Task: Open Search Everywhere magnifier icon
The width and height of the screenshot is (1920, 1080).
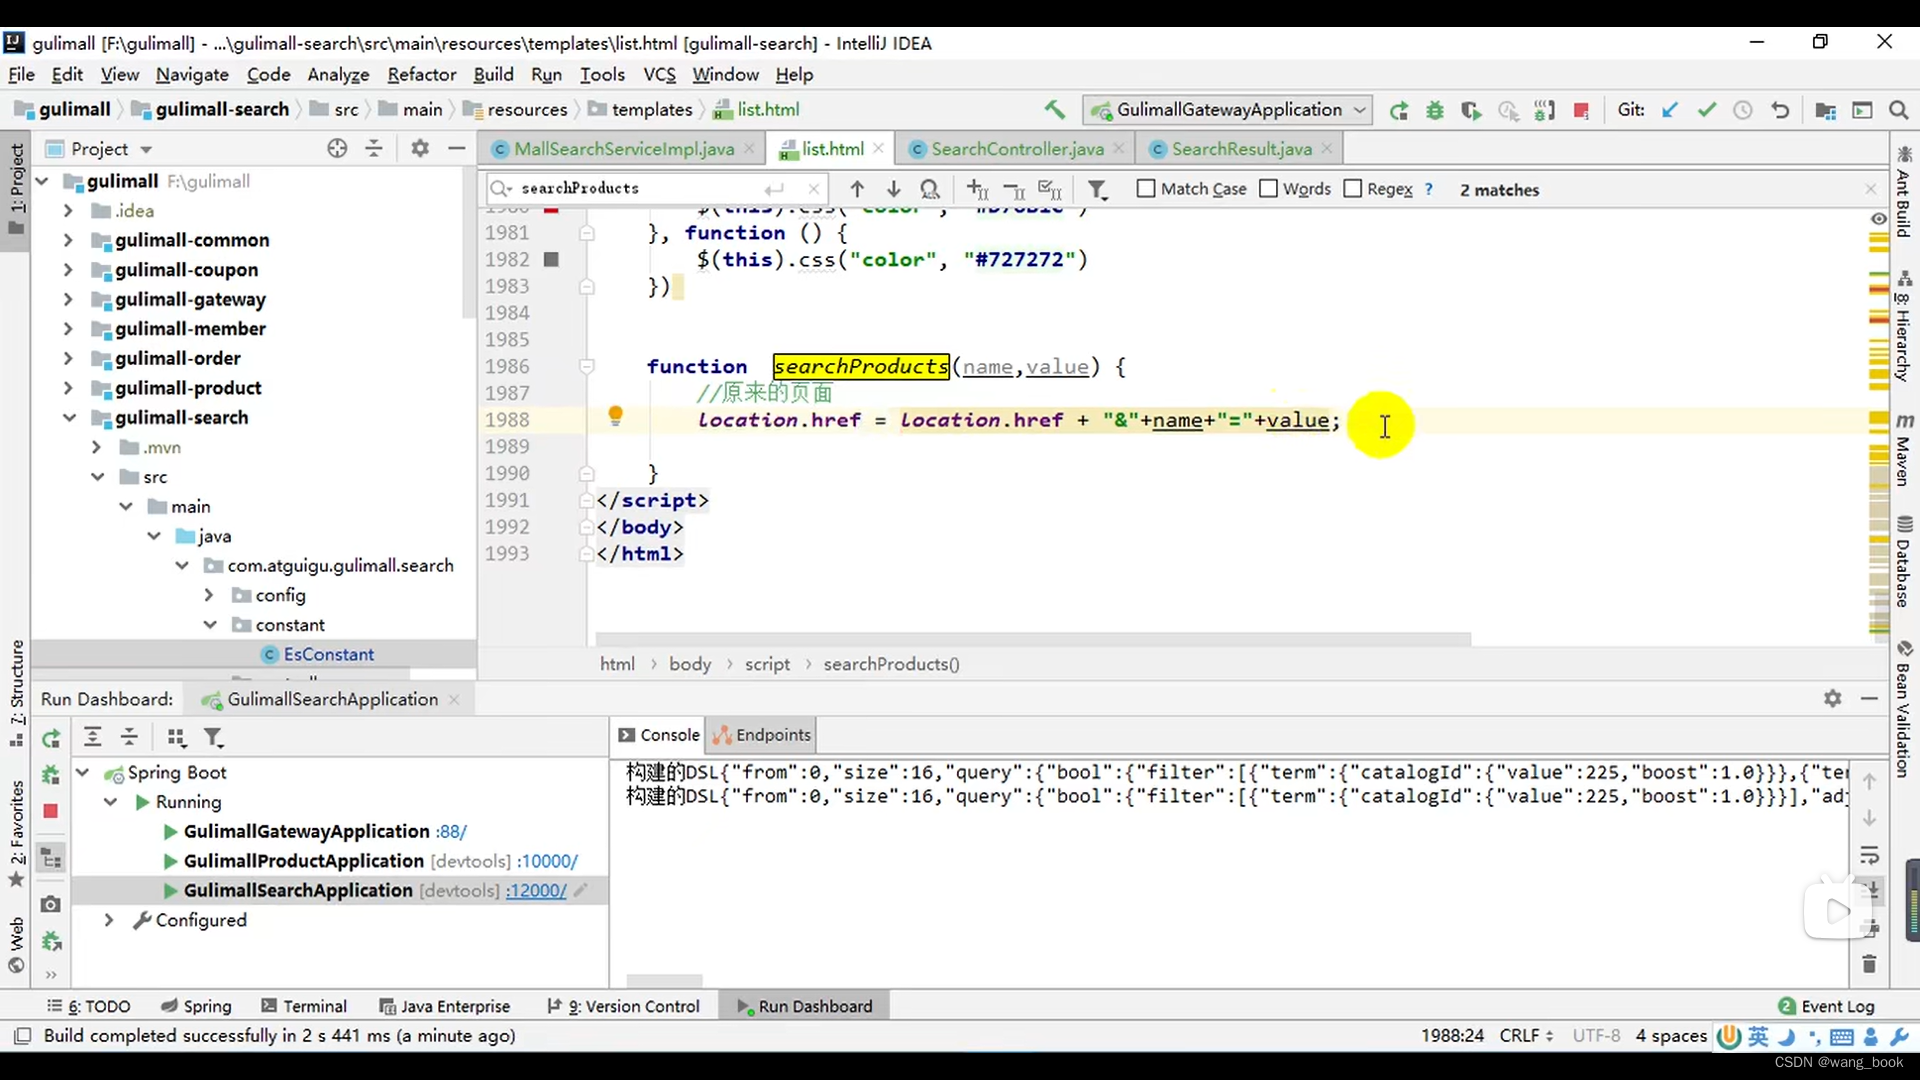Action: click(x=1898, y=110)
